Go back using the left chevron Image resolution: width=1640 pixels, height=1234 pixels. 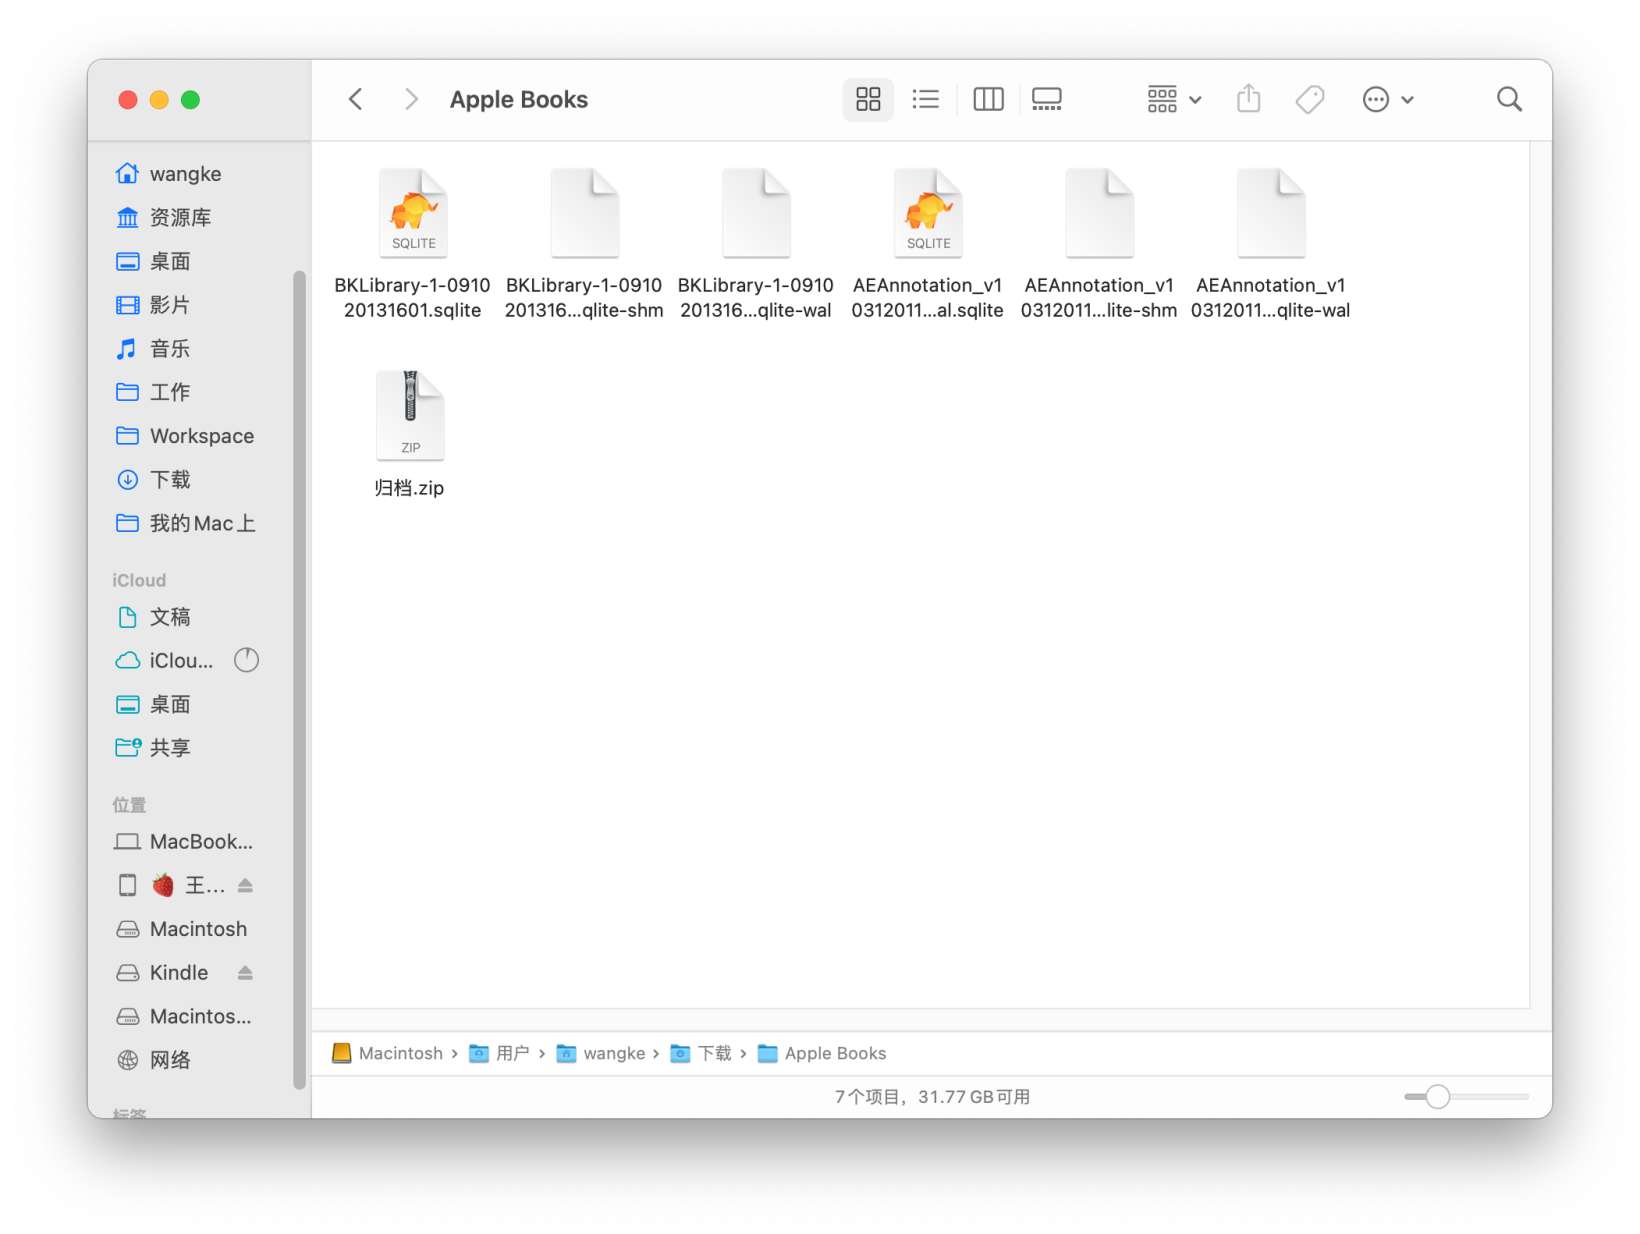355,99
